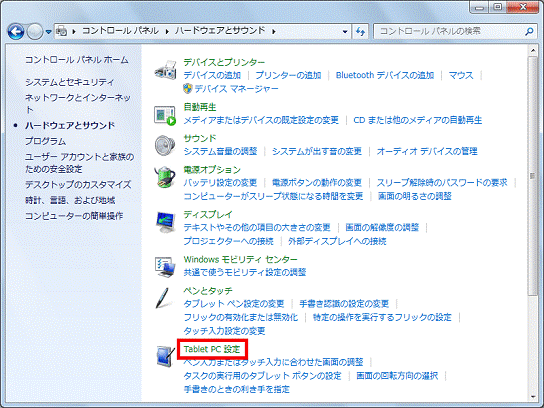The width and height of the screenshot is (544, 408).
Task: Click 画面の解像度の調整 link
Action: pyautogui.click(x=382, y=227)
